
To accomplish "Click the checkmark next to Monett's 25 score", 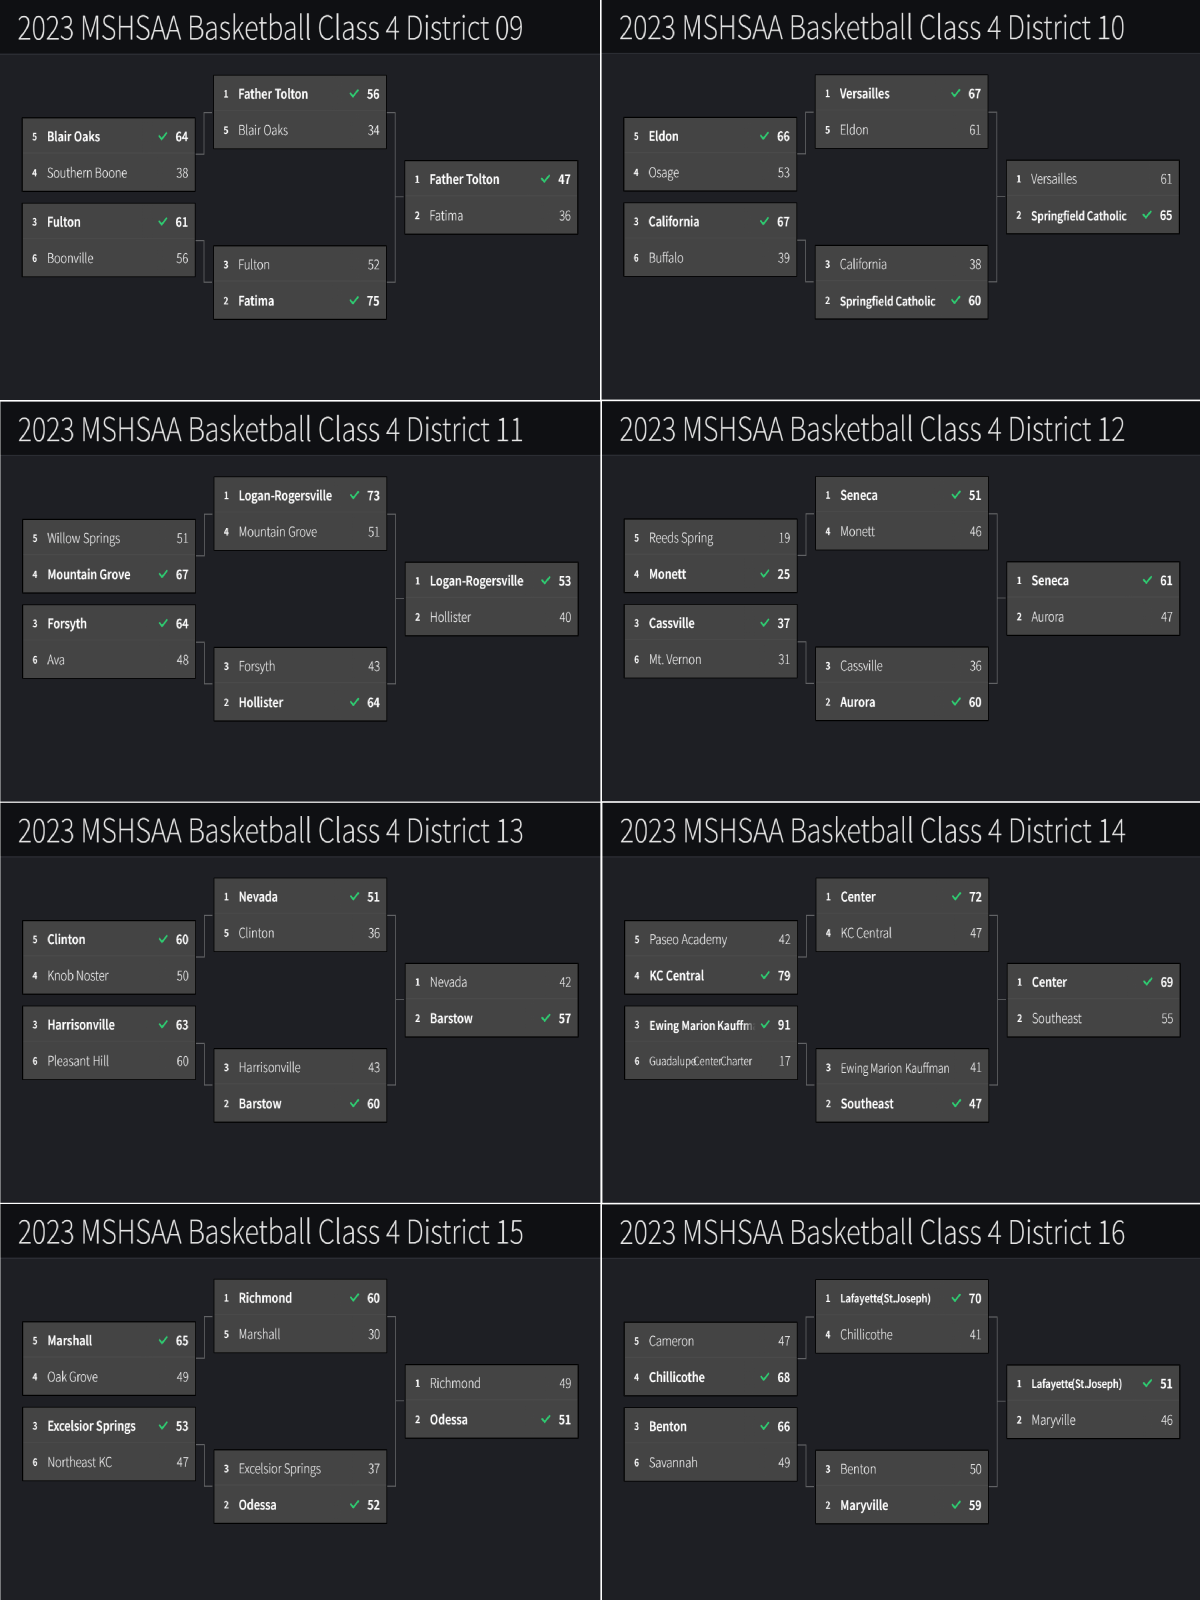I will coord(765,574).
